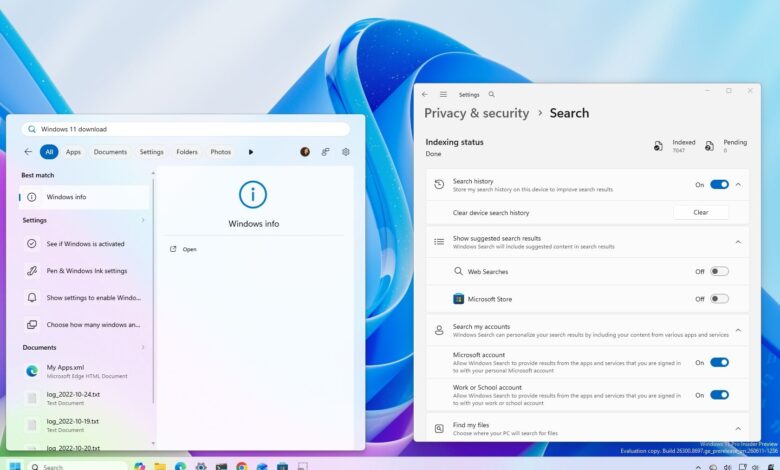
Task: Collapse the Search my accounts chevron
Action: [738, 330]
